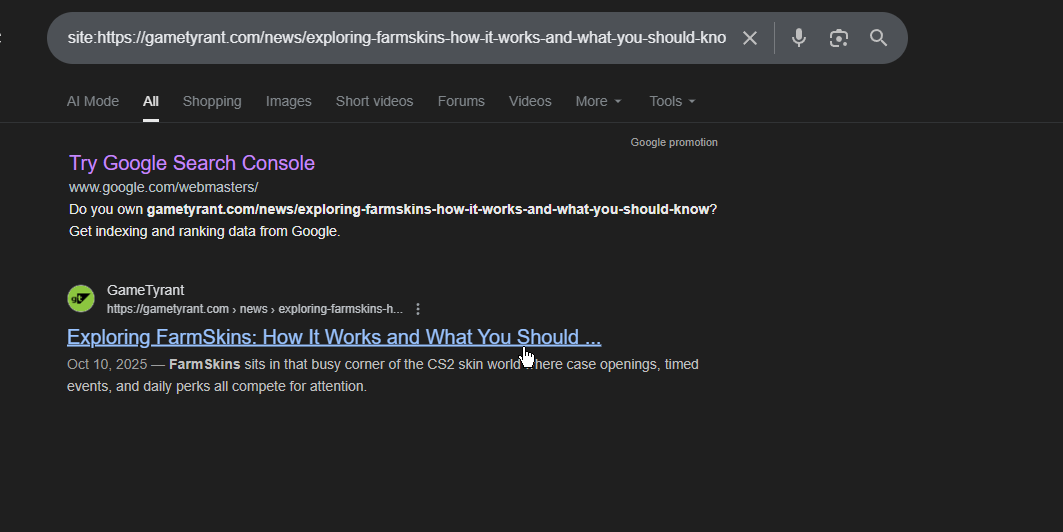The height and width of the screenshot is (532, 1063).
Task: Open Exploring FarmSkins result title link
Action: (x=334, y=337)
